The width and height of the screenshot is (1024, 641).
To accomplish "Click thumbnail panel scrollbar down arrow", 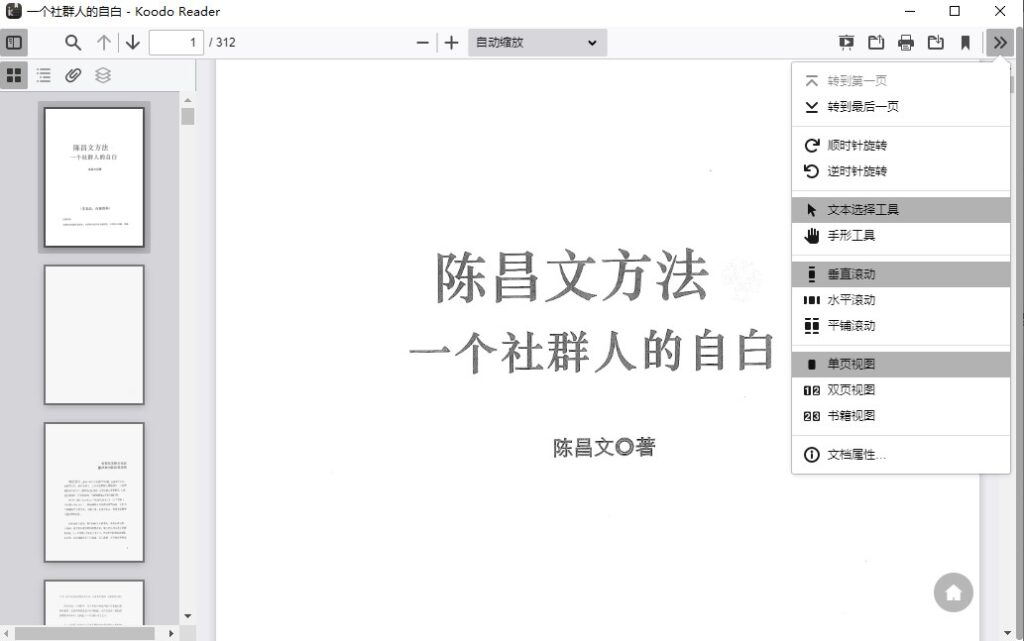I will click(187, 616).
